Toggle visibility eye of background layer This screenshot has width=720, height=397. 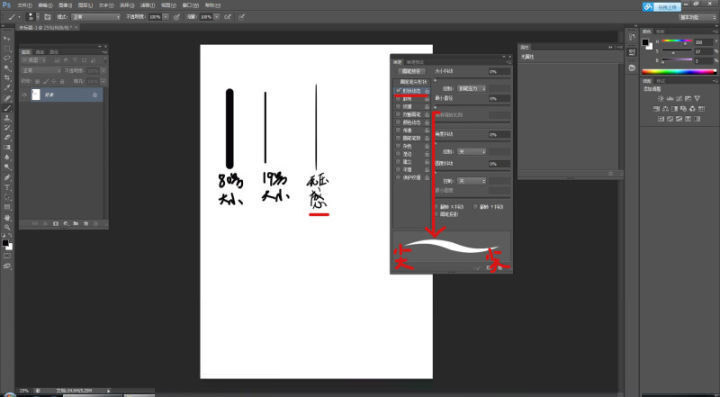(25, 95)
